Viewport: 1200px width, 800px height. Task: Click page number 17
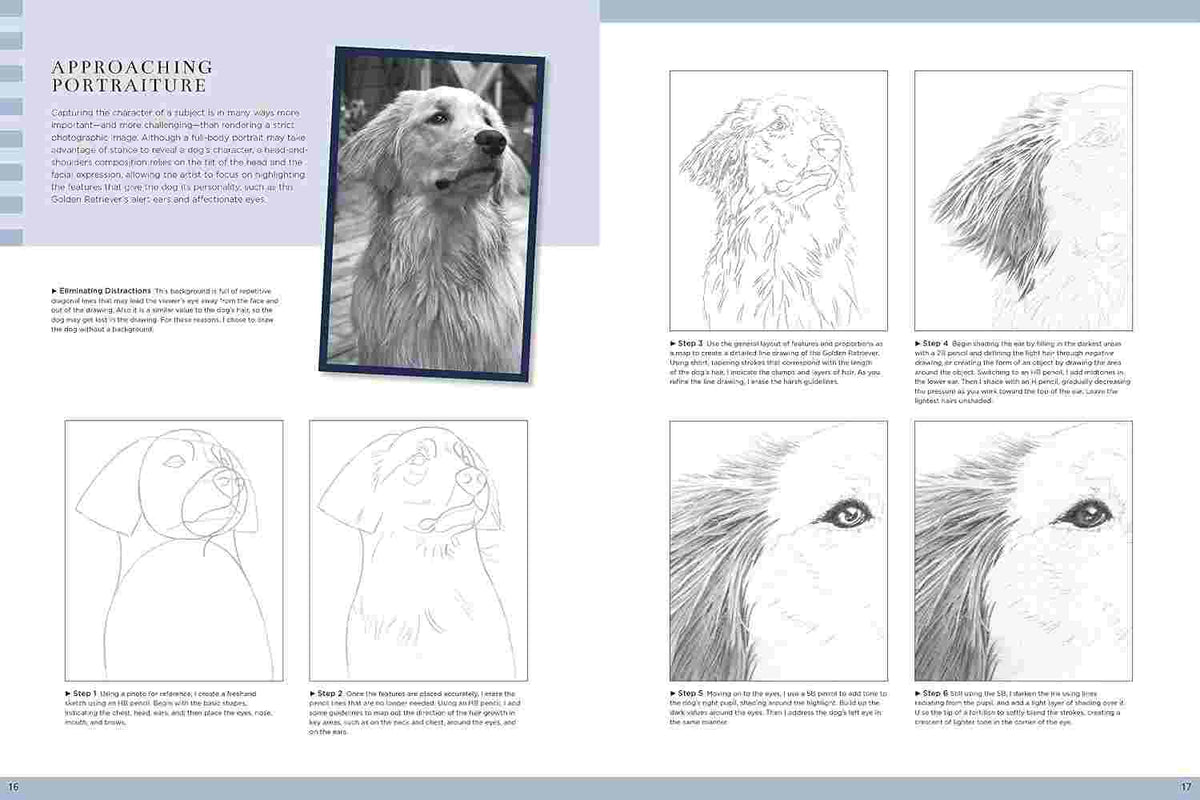1185,789
